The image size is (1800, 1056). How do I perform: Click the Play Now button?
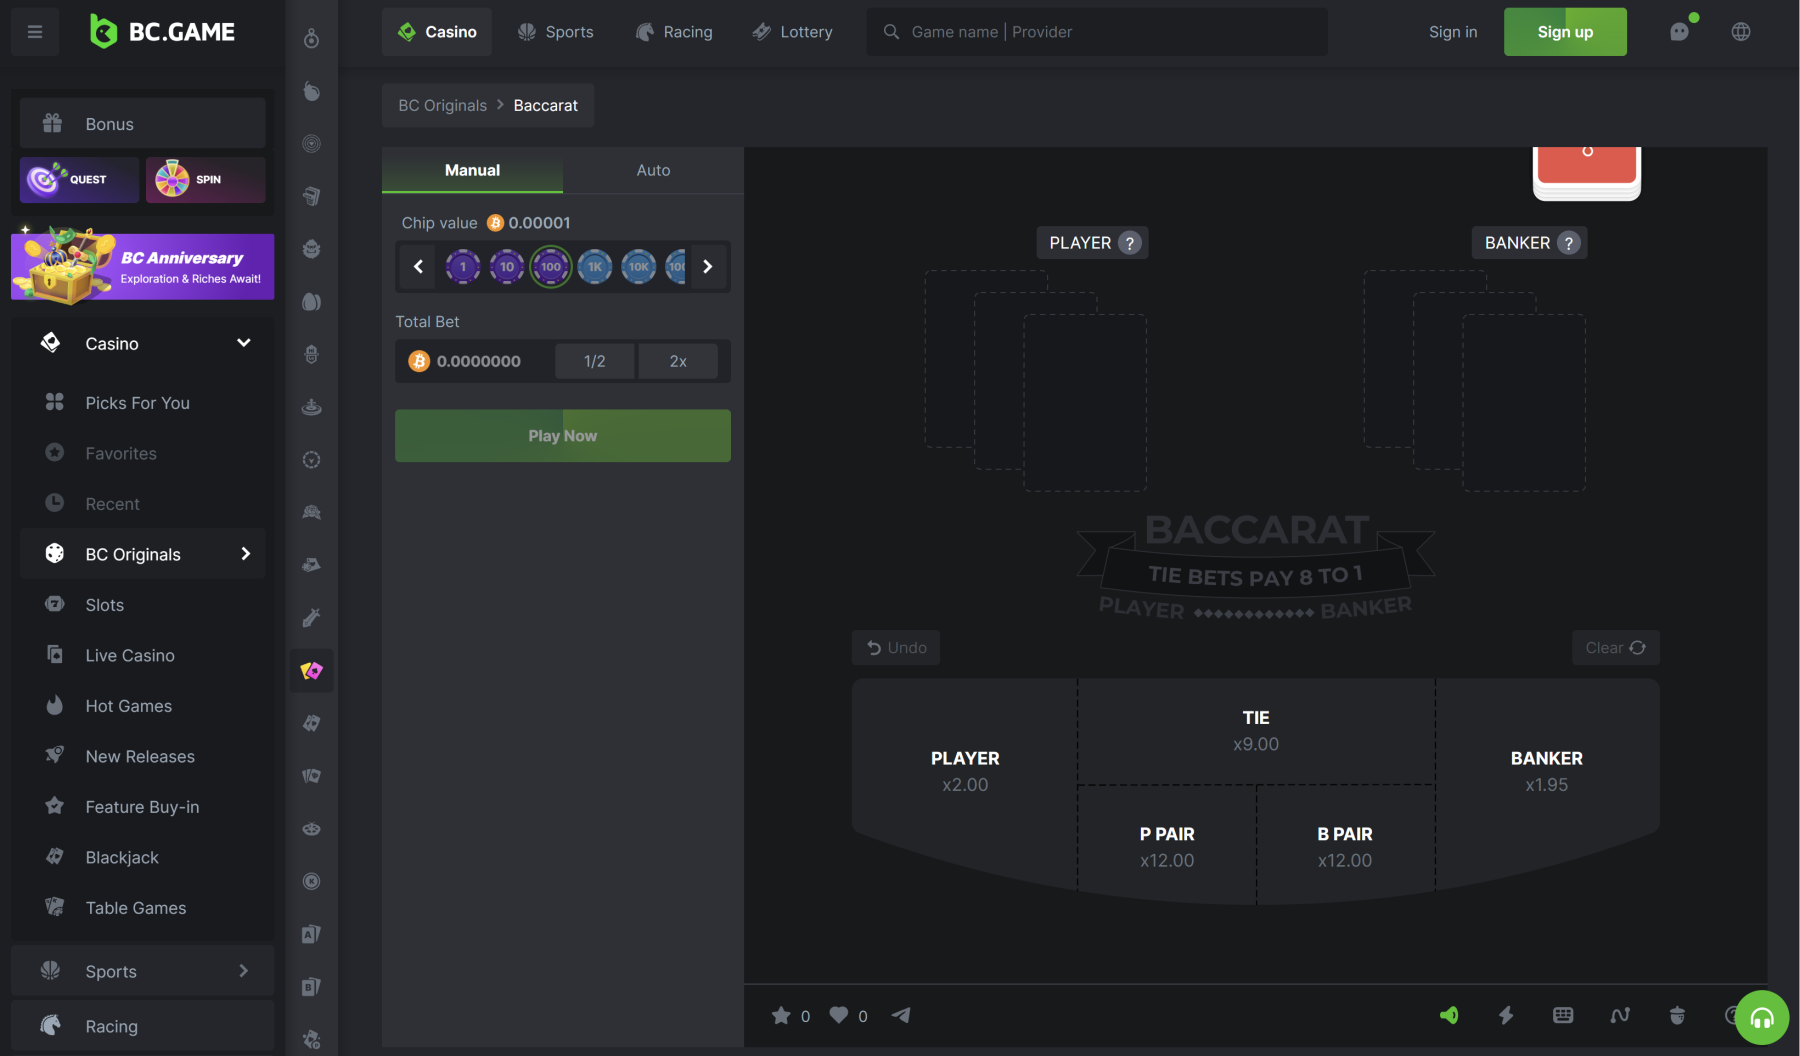(x=563, y=436)
